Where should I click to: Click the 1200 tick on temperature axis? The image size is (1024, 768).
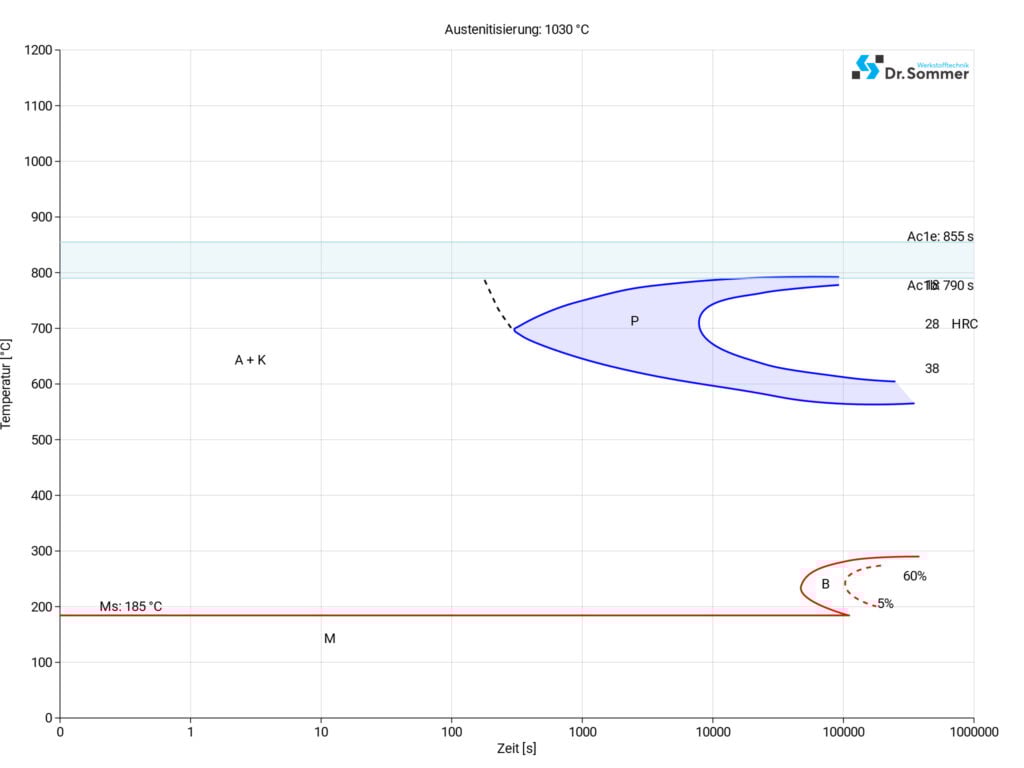coord(36,50)
